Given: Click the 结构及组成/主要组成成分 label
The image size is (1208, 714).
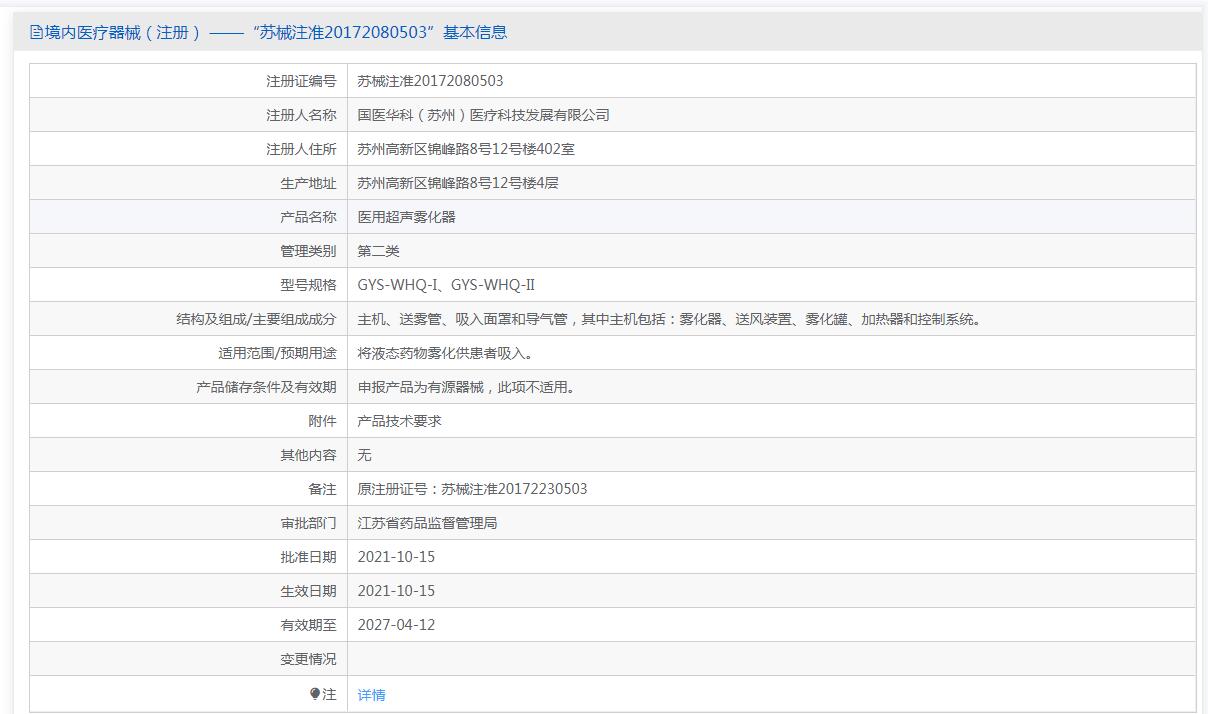Looking at the screenshot, I should tap(256, 319).
